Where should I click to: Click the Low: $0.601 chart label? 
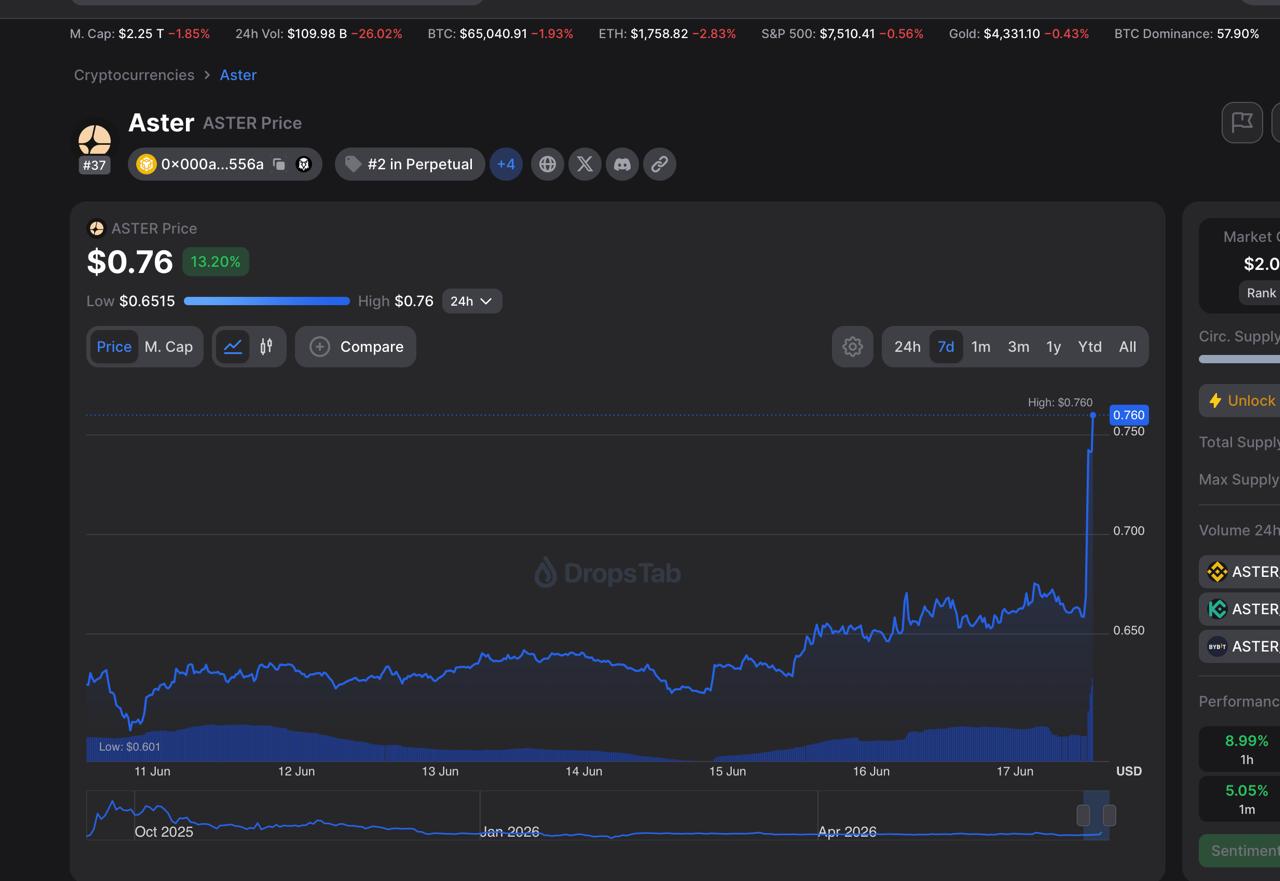[130, 747]
